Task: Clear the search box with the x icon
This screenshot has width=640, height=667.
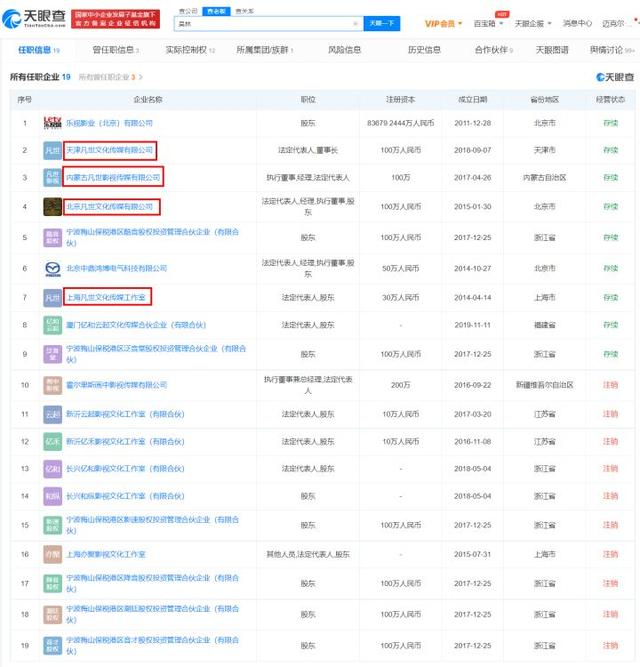Action: (356, 24)
